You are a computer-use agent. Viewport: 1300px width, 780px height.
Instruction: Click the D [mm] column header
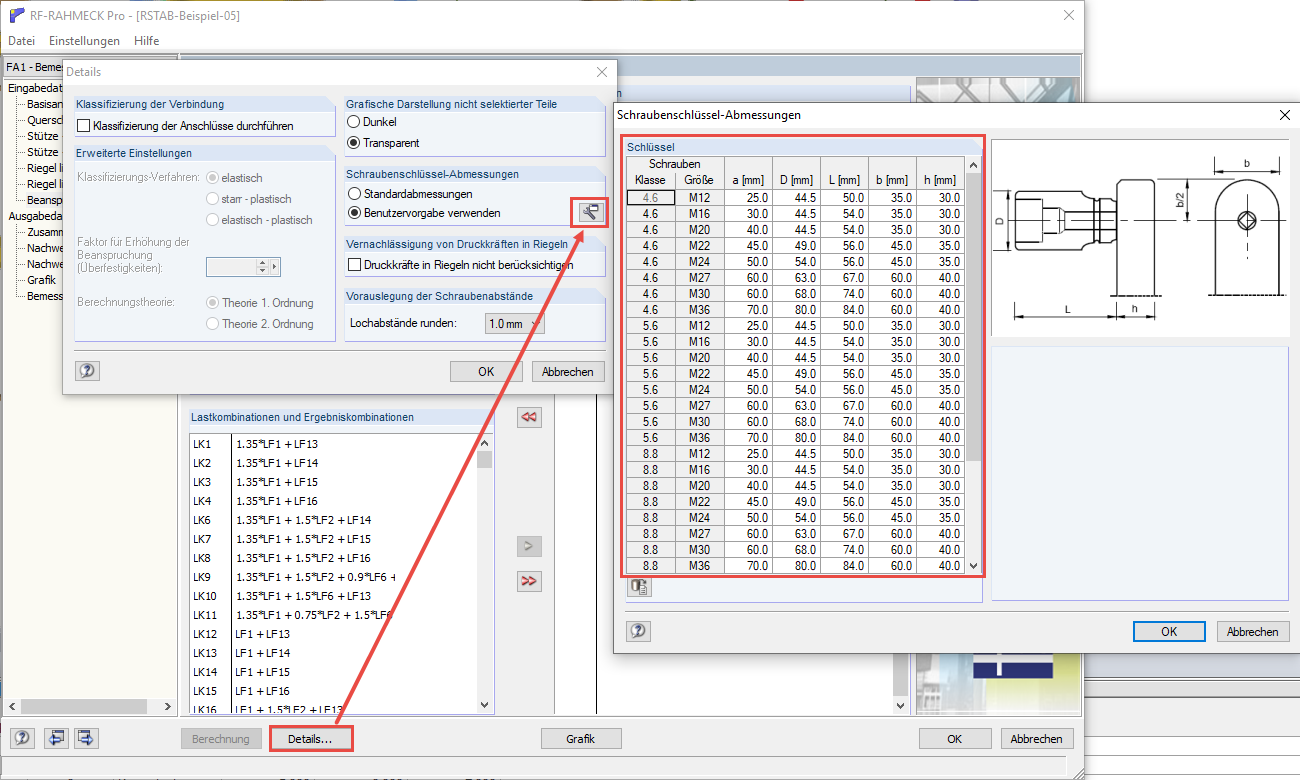point(796,180)
